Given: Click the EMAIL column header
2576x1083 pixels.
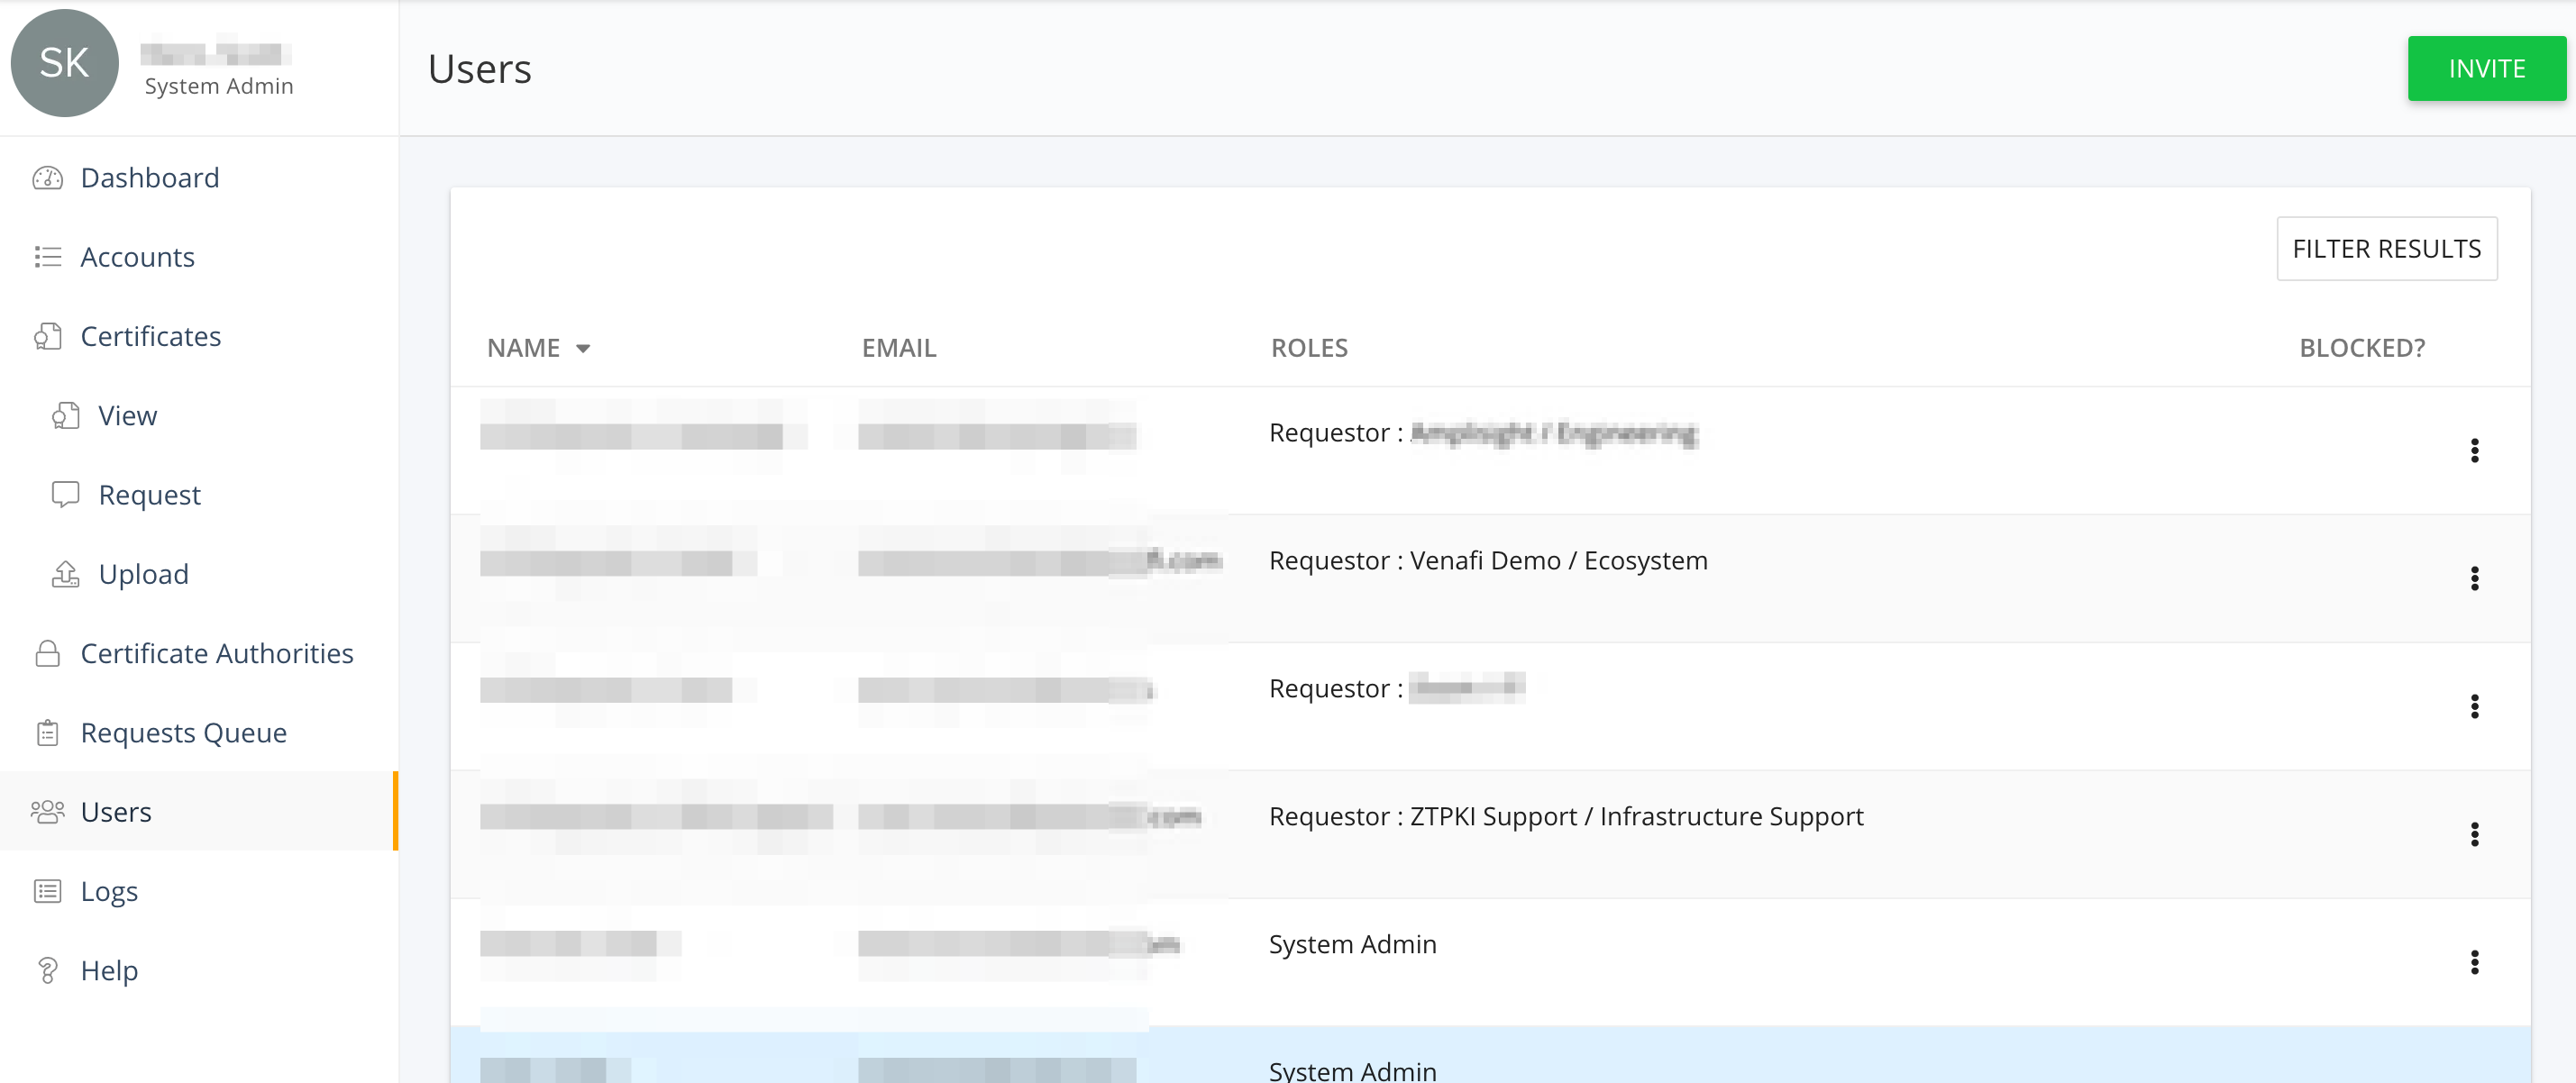Looking at the screenshot, I should click(x=899, y=348).
